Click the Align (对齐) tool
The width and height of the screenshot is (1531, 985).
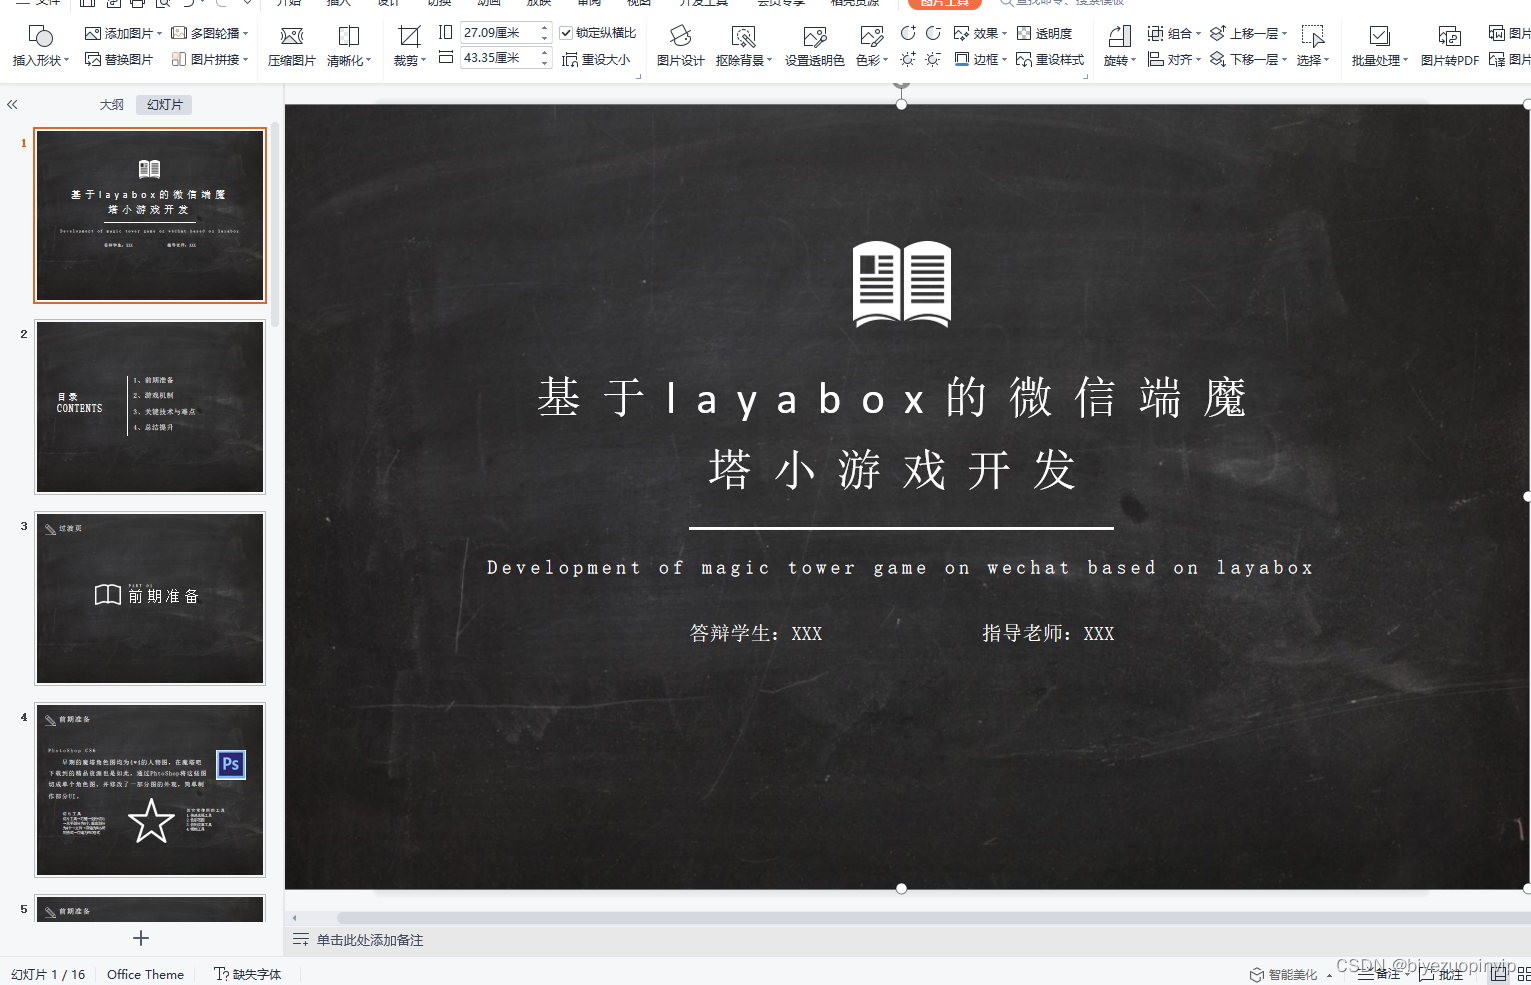[1172, 60]
